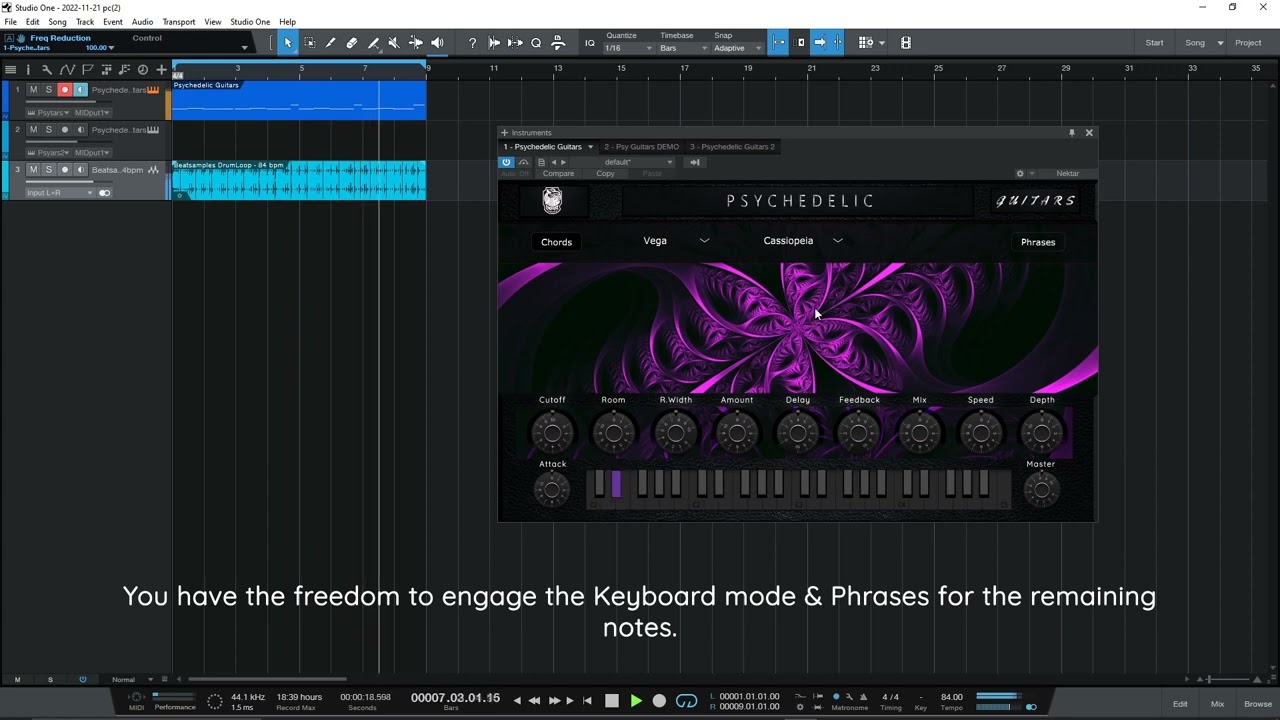Click the Phrases mode button

click(x=1038, y=242)
